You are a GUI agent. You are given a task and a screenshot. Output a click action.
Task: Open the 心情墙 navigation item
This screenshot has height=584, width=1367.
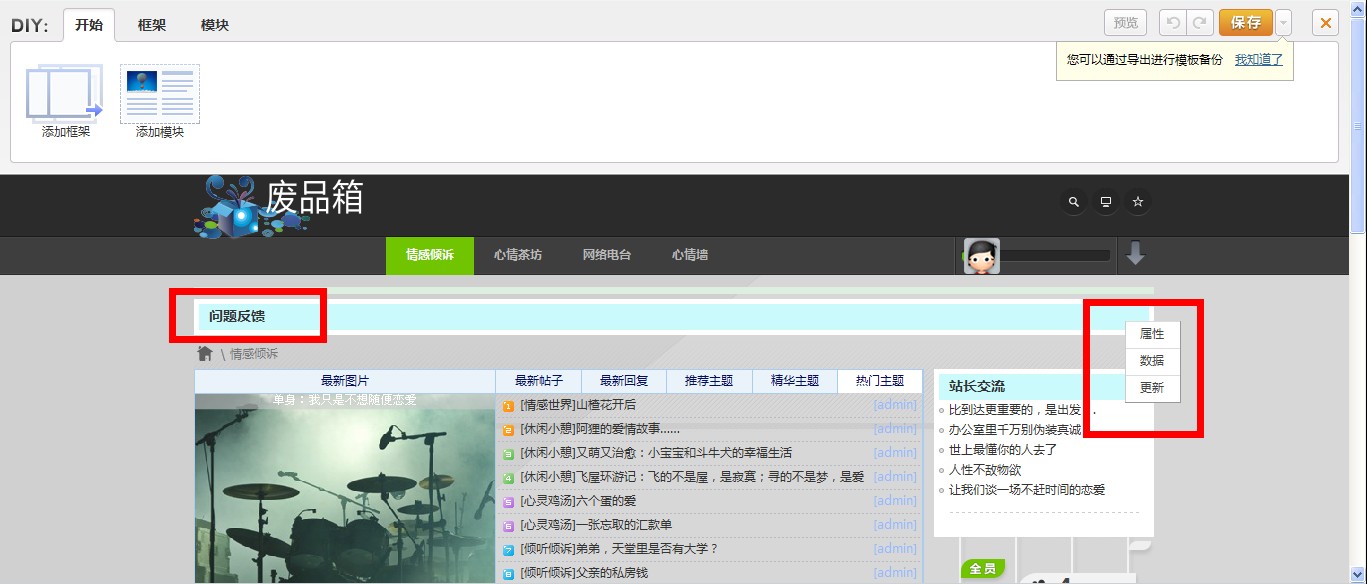(x=690, y=255)
